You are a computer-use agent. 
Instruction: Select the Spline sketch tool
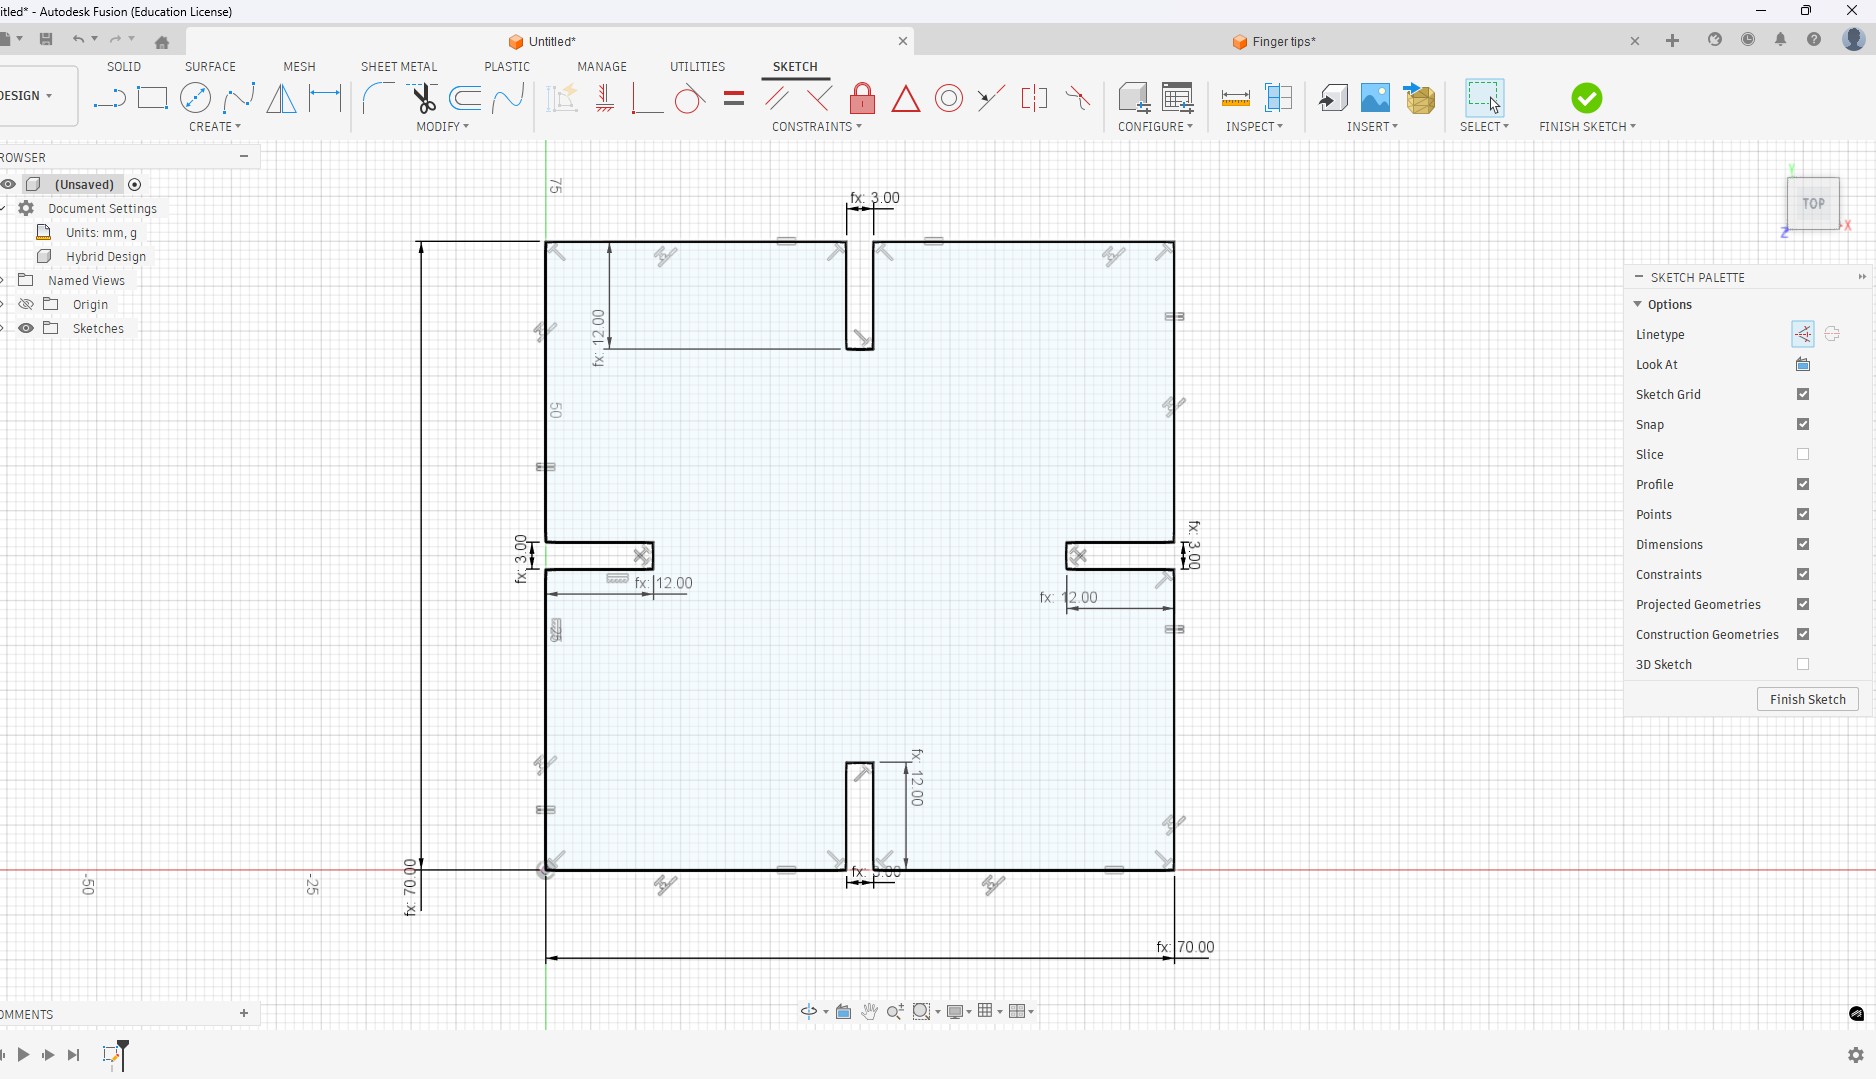click(x=239, y=98)
